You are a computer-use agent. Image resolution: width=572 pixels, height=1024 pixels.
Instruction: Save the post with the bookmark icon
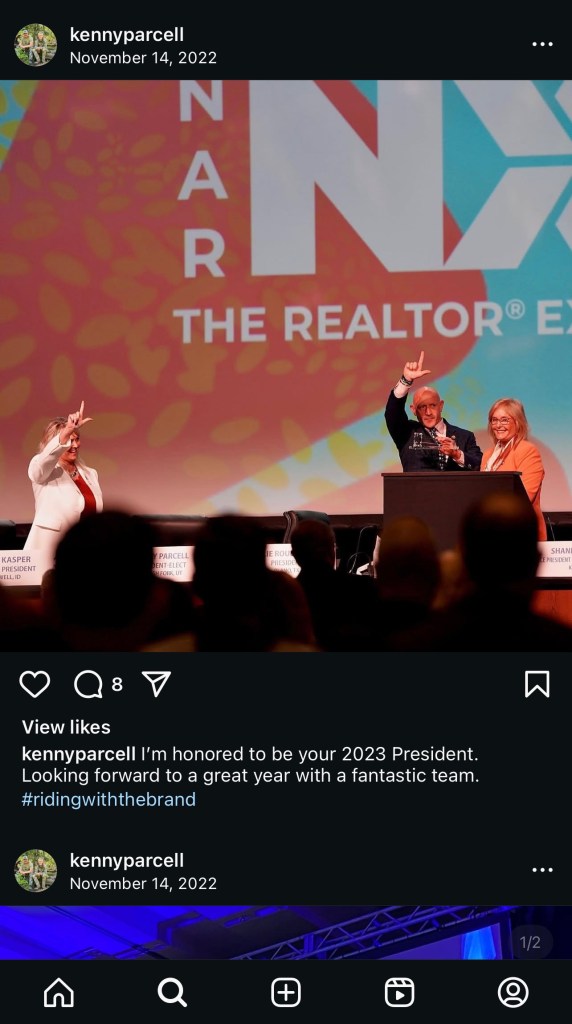click(x=537, y=684)
